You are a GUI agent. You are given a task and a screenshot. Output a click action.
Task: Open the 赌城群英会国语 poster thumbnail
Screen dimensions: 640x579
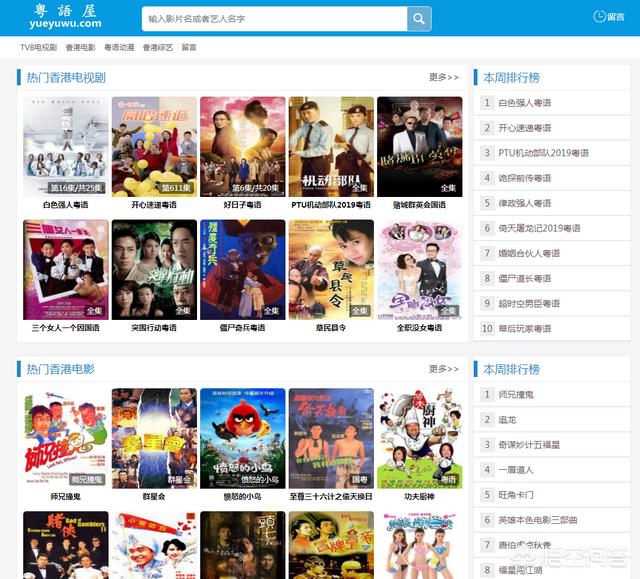(420, 147)
